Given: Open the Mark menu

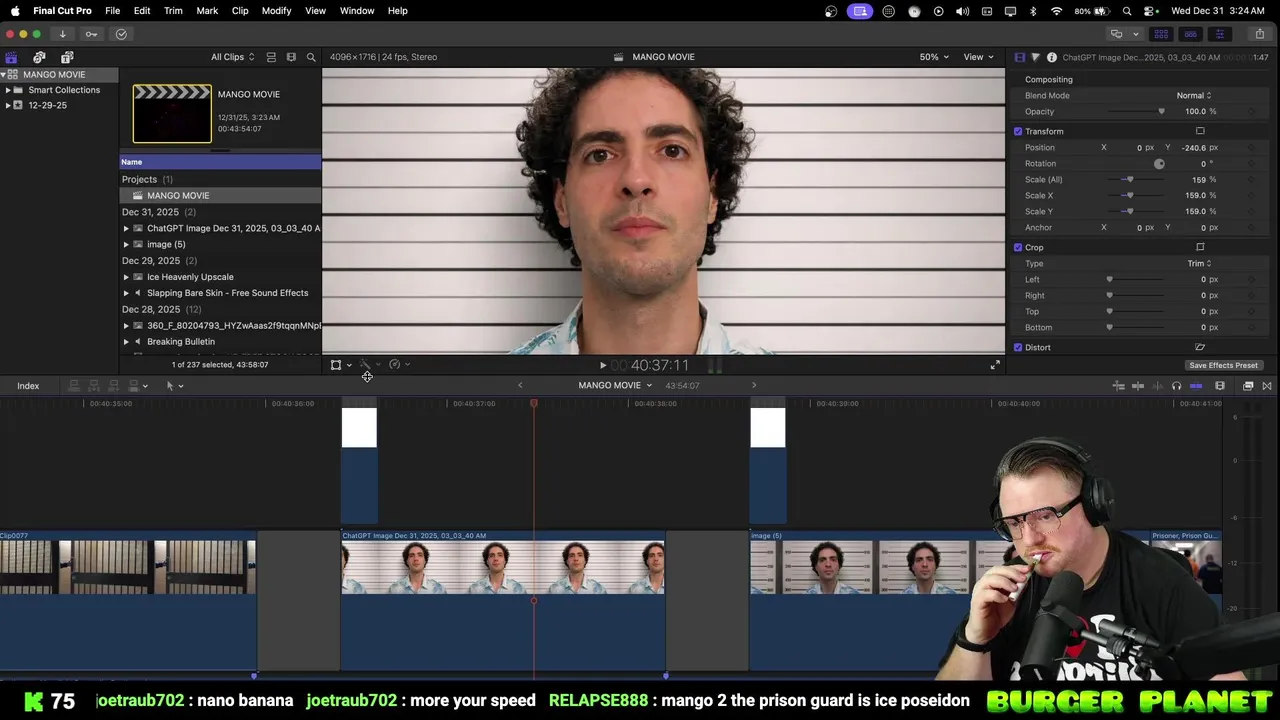Looking at the screenshot, I should coord(207,10).
